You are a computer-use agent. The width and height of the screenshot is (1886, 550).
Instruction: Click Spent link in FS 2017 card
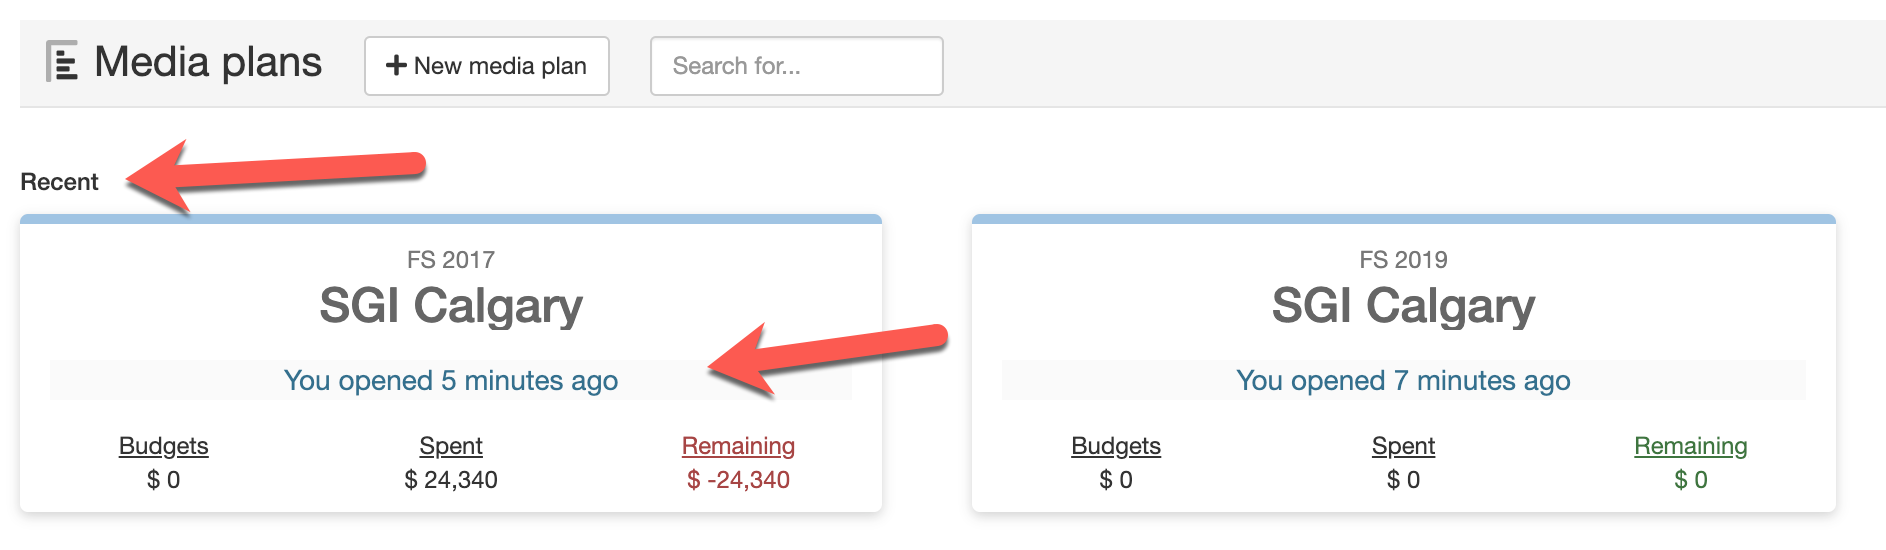coord(451,446)
